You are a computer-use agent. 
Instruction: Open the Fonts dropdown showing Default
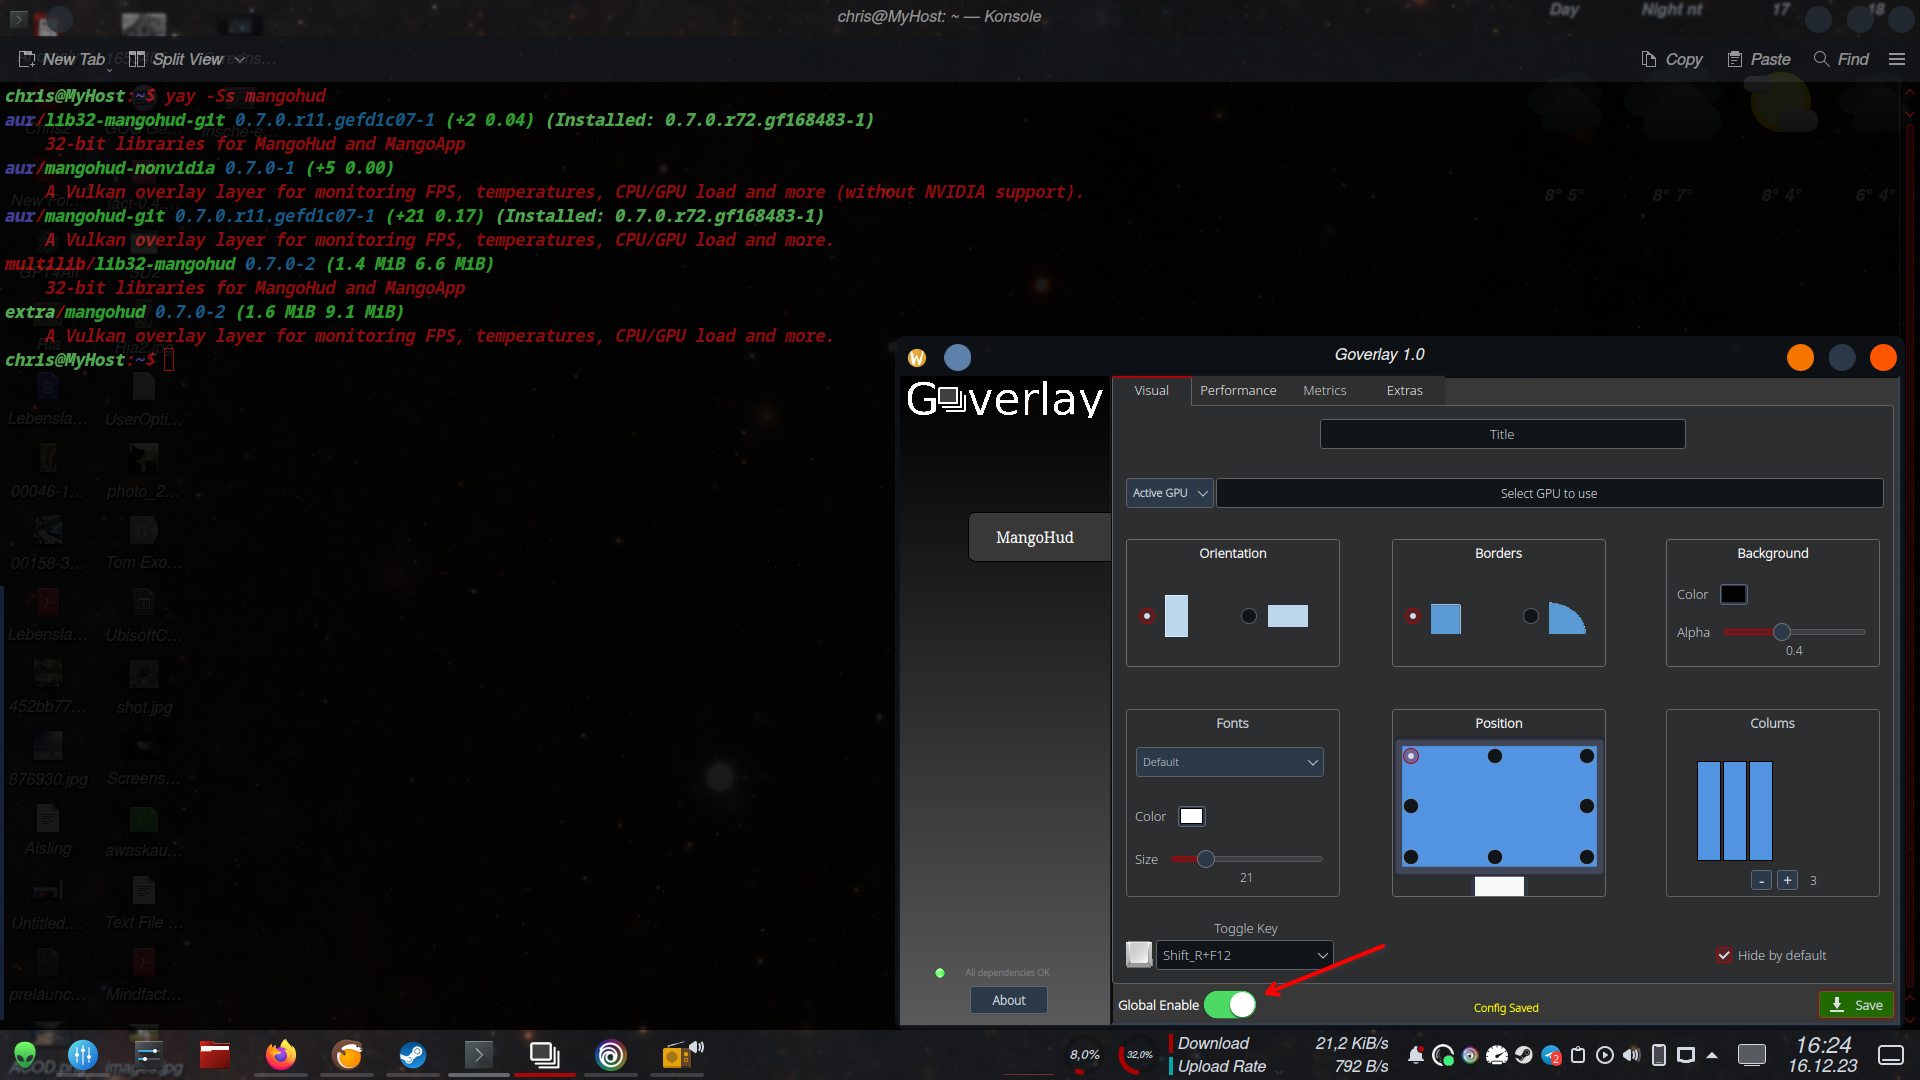point(1229,761)
